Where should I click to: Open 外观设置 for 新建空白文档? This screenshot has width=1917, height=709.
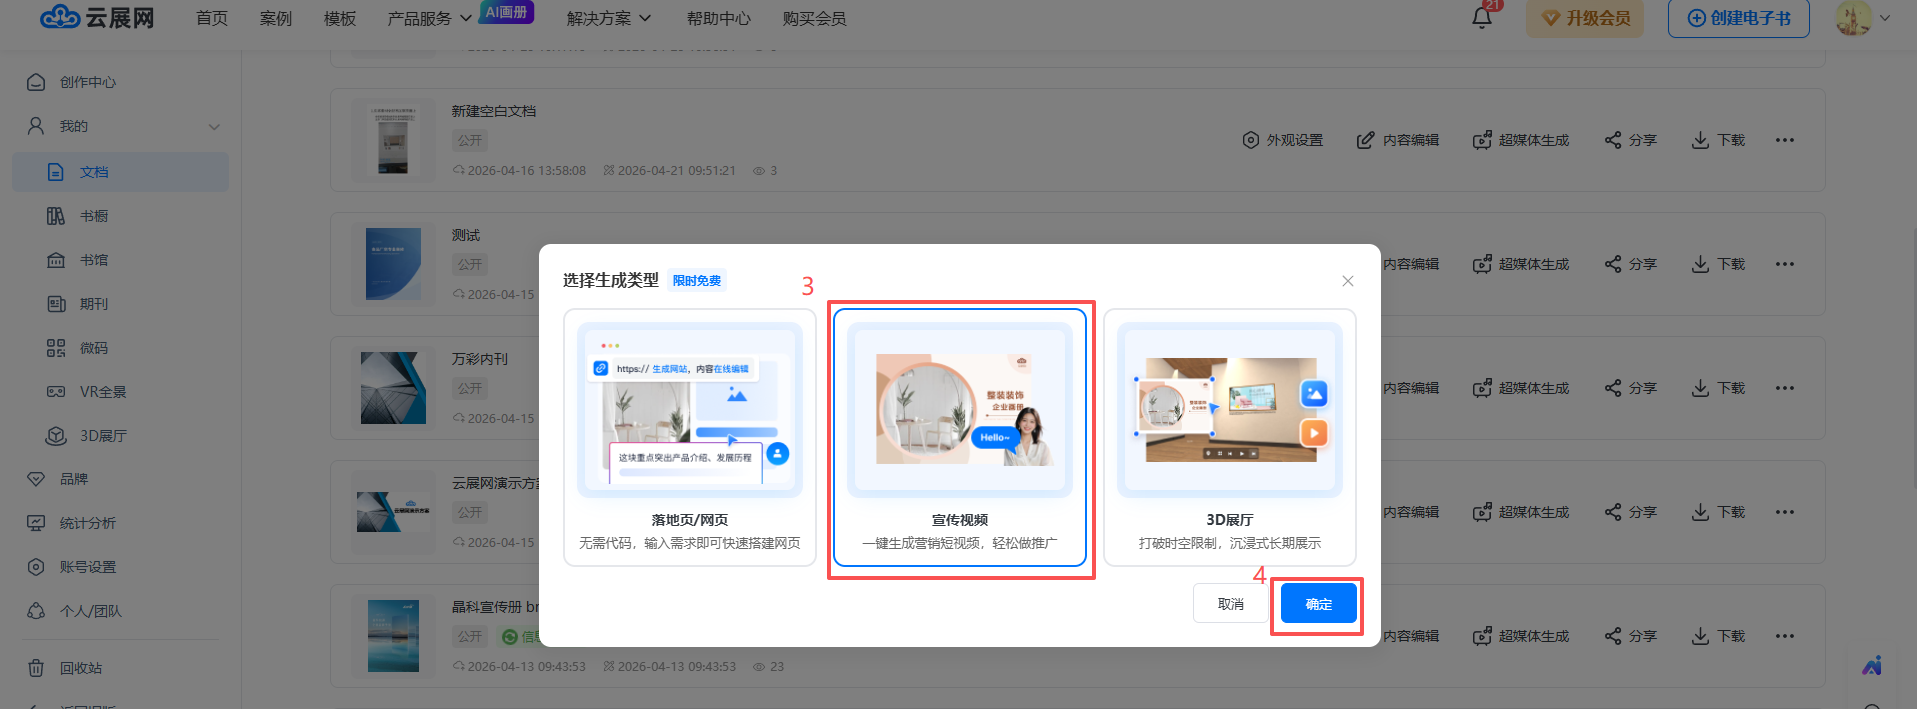pyautogui.click(x=1282, y=140)
